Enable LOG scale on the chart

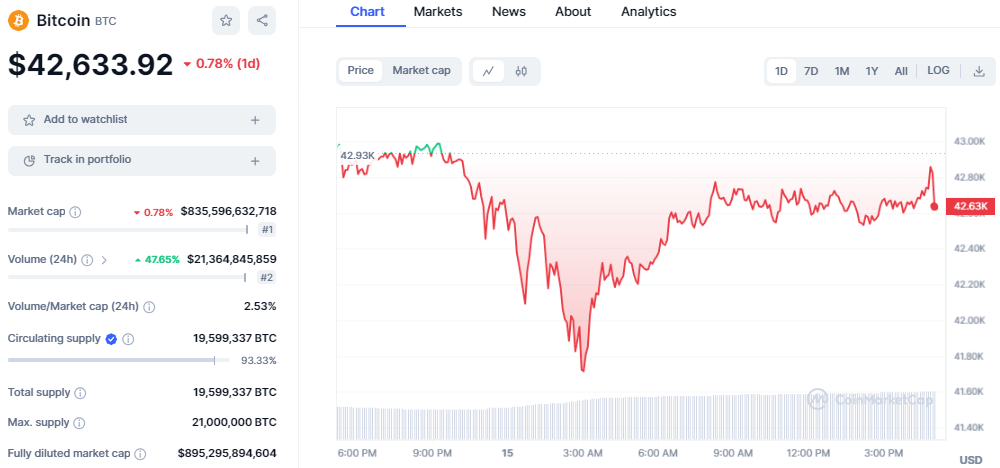[938, 71]
